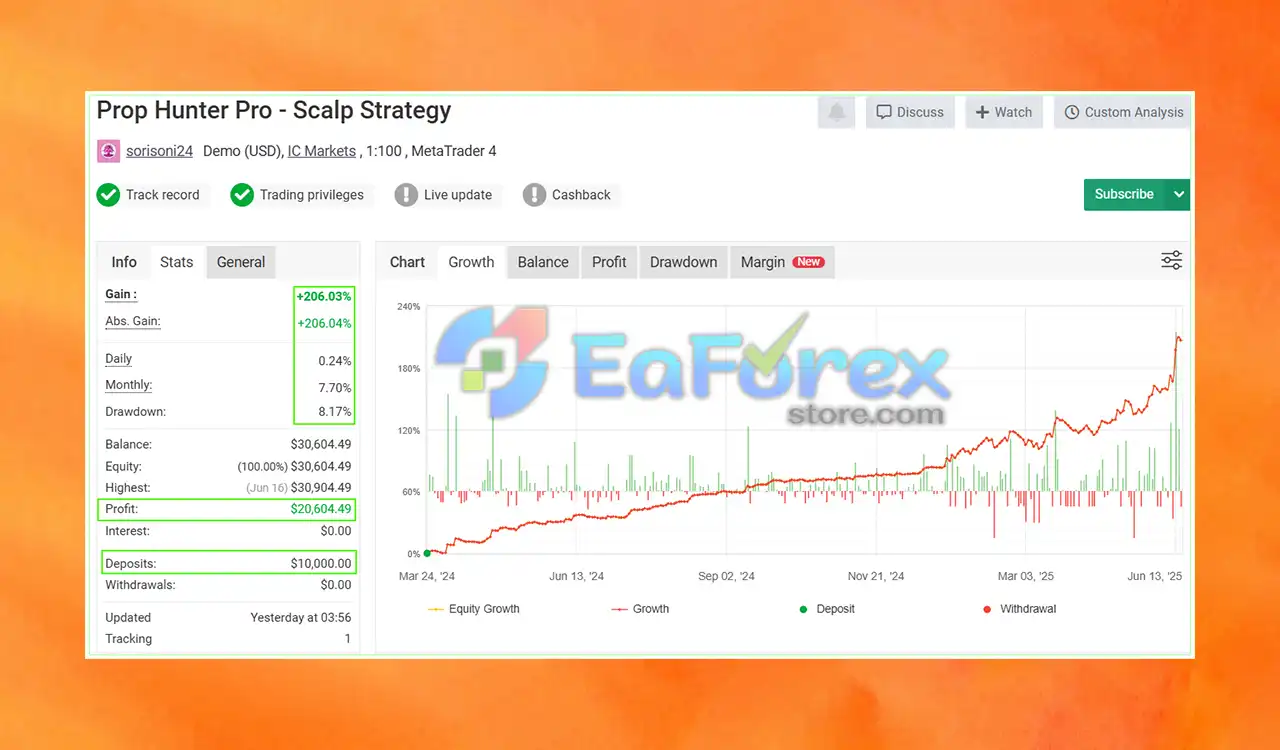Click the Cashback exclamation icon

(x=534, y=194)
